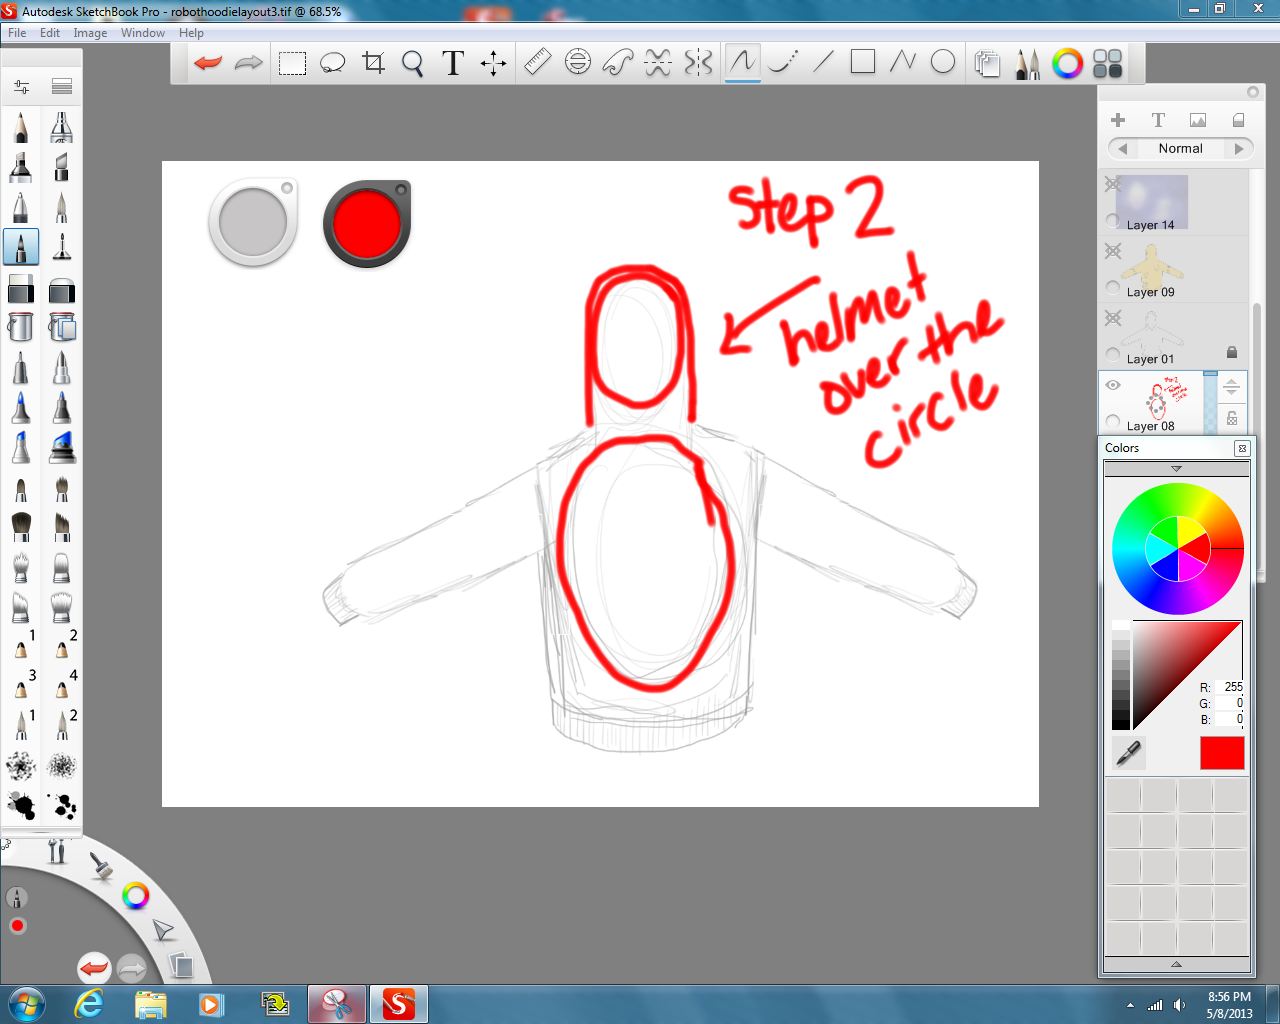1280x1024 pixels.
Task: Select the Crop tool
Action: [x=372, y=62]
